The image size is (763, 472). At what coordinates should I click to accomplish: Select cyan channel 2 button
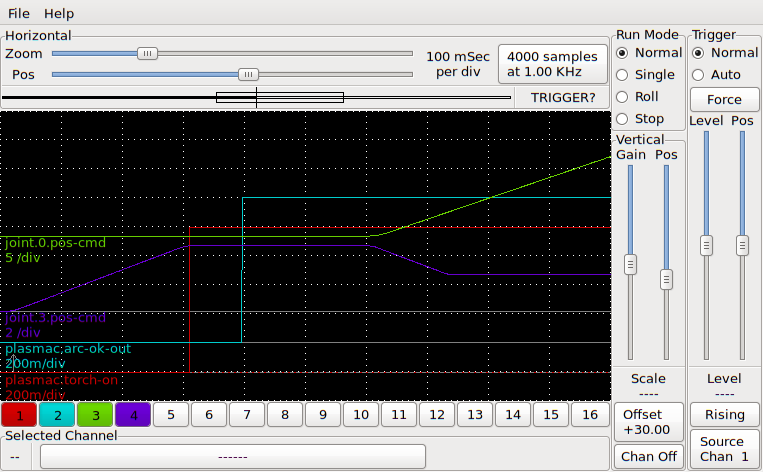coord(57,415)
